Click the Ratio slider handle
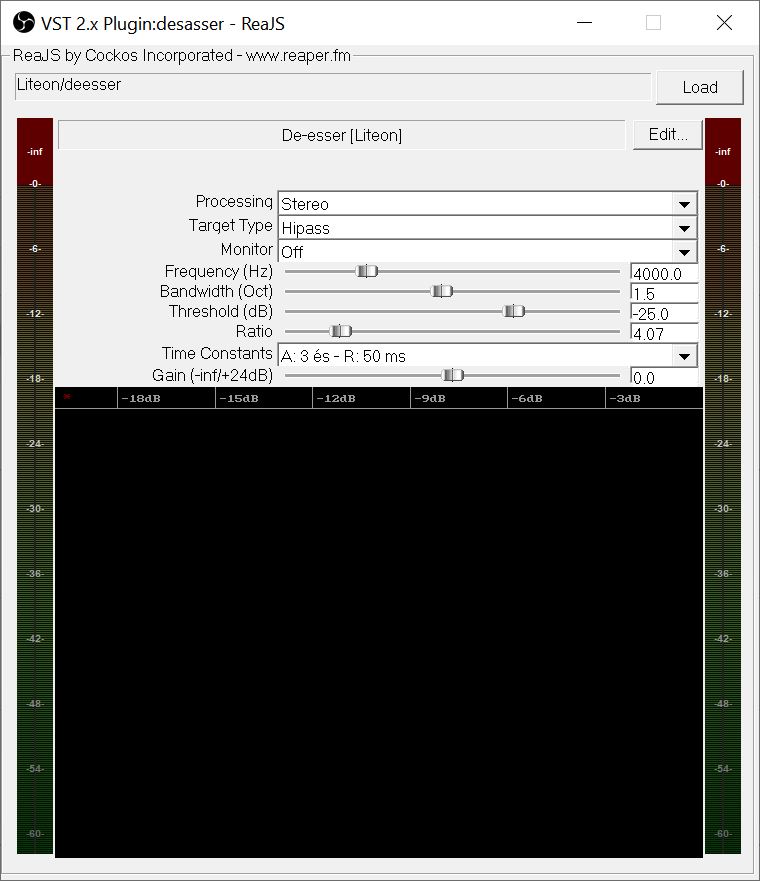This screenshot has height=881, width=760. tap(341, 331)
